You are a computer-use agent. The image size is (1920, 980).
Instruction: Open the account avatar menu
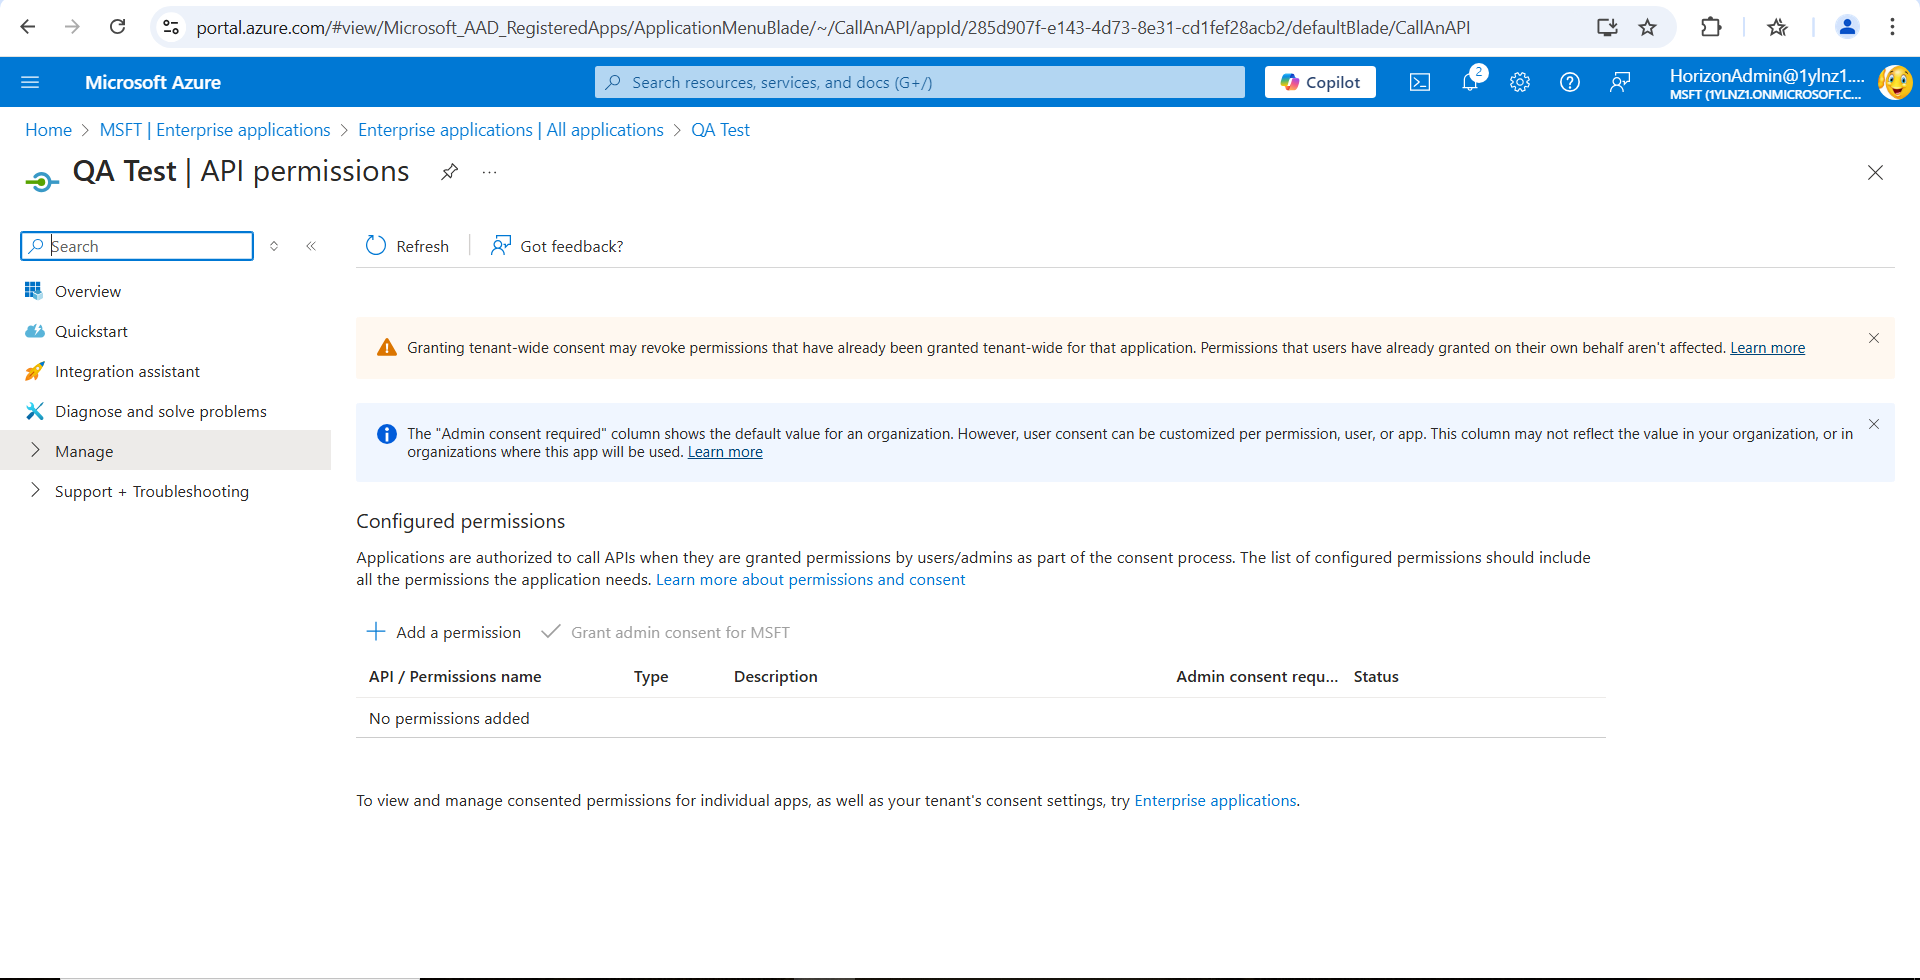(x=1895, y=82)
